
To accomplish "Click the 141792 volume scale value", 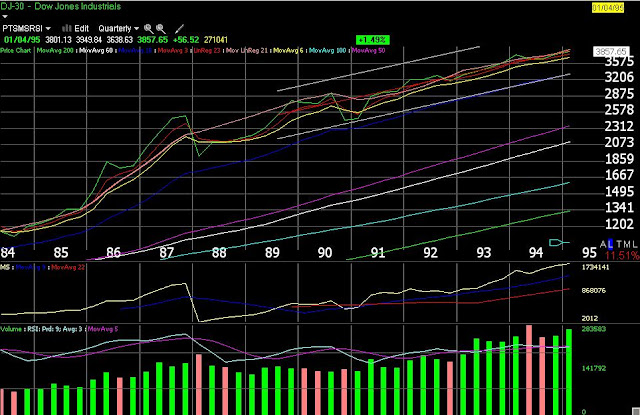I will [x=593, y=368].
